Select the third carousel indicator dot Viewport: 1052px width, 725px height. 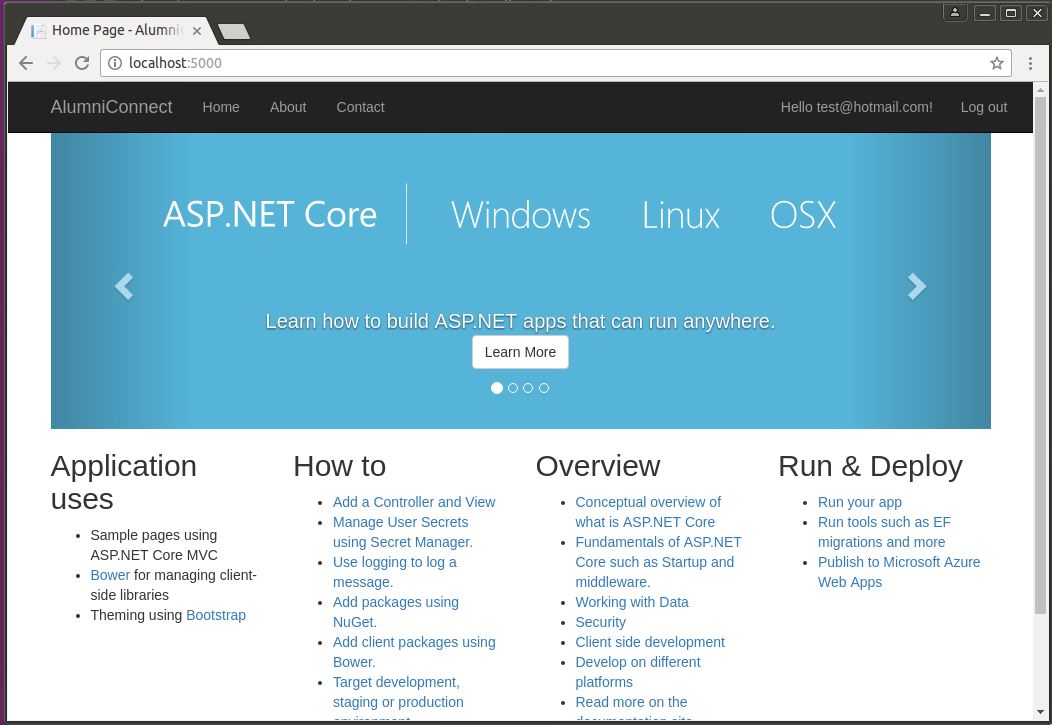click(528, 388)
